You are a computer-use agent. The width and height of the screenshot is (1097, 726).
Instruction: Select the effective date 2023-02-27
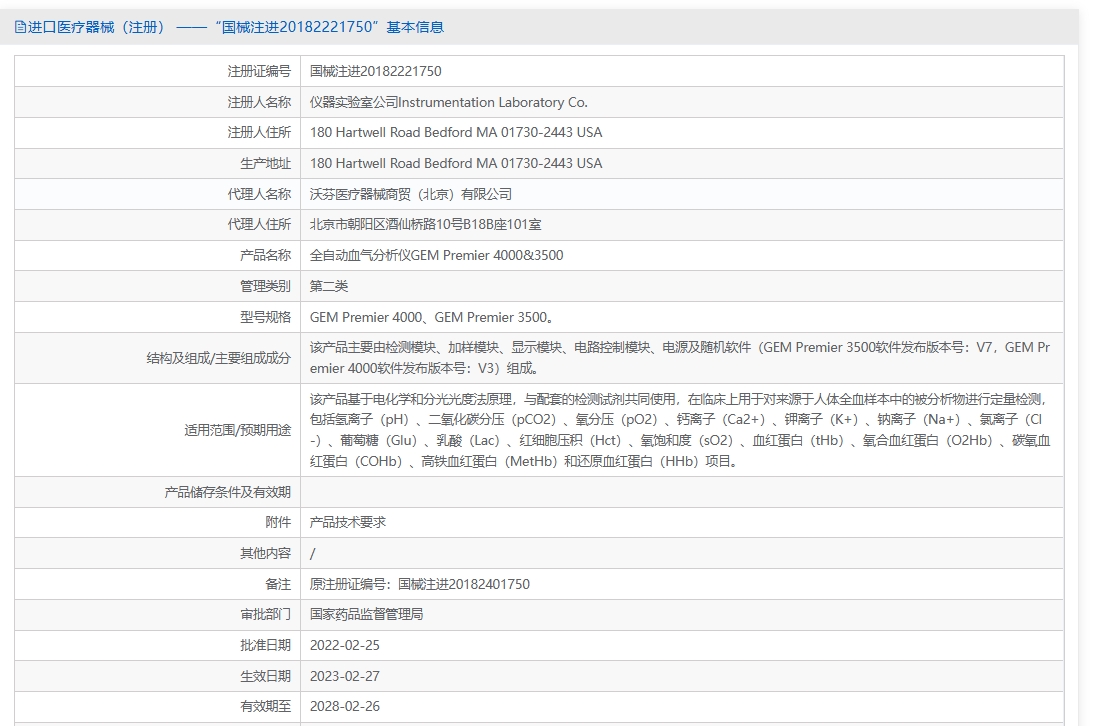pos(345,676)
